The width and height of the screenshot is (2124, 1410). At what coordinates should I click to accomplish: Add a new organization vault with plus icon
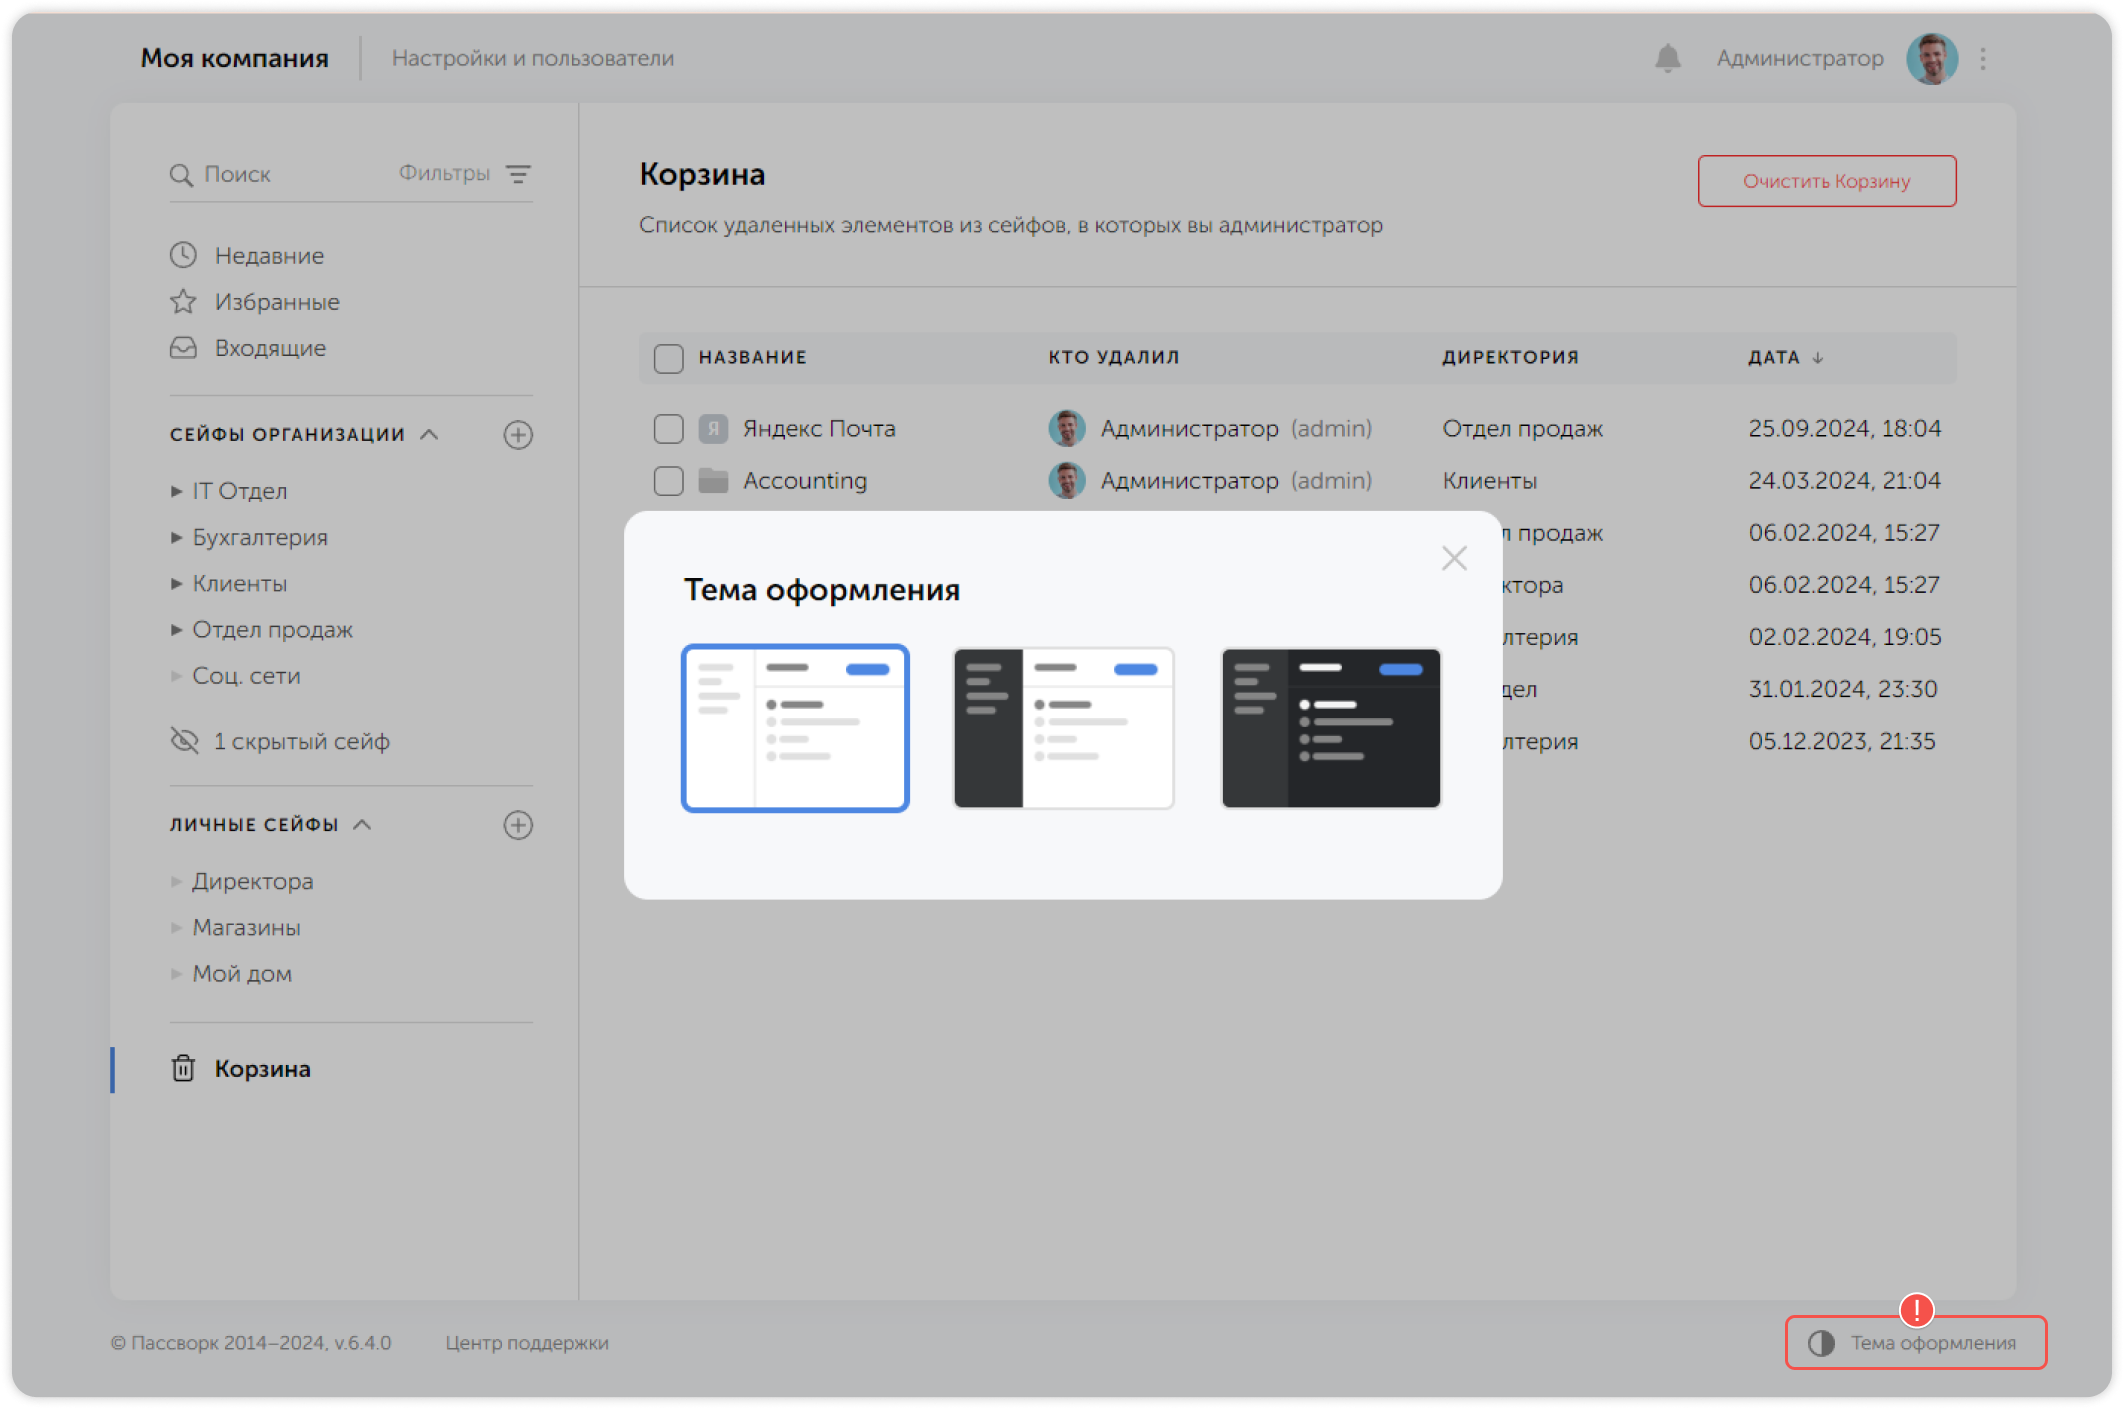[x=518, y=435]
